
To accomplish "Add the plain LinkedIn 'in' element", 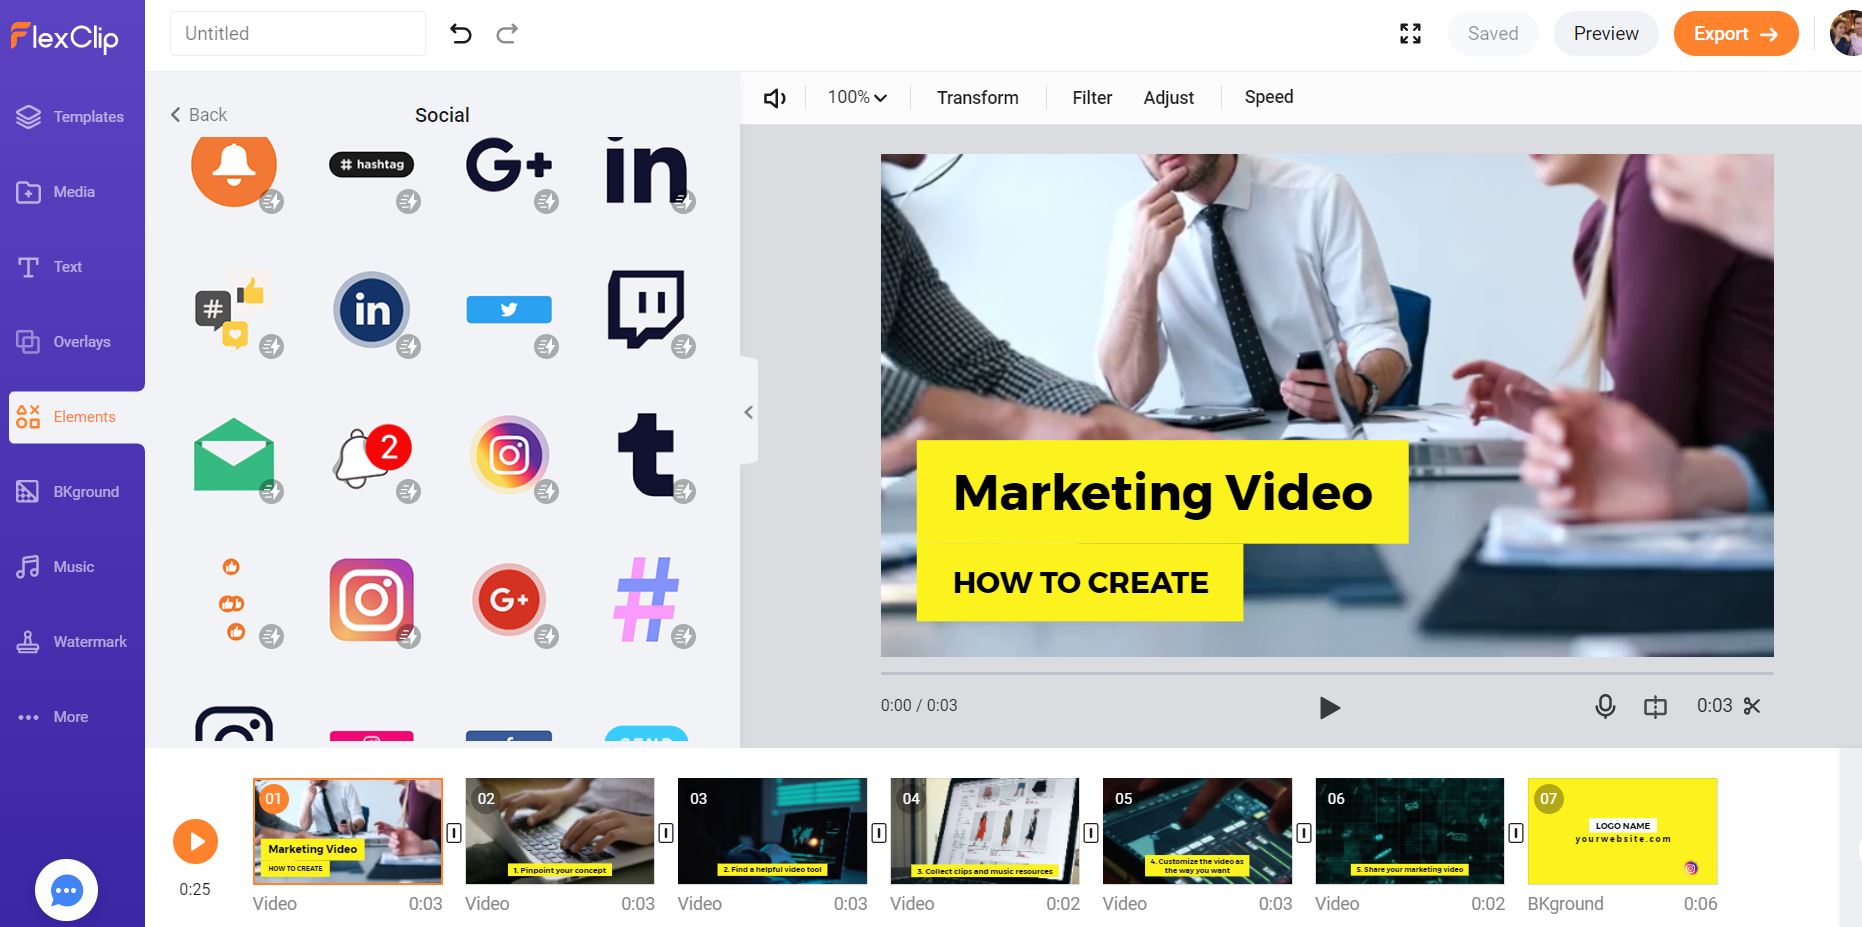I will (x=646, y=170).
